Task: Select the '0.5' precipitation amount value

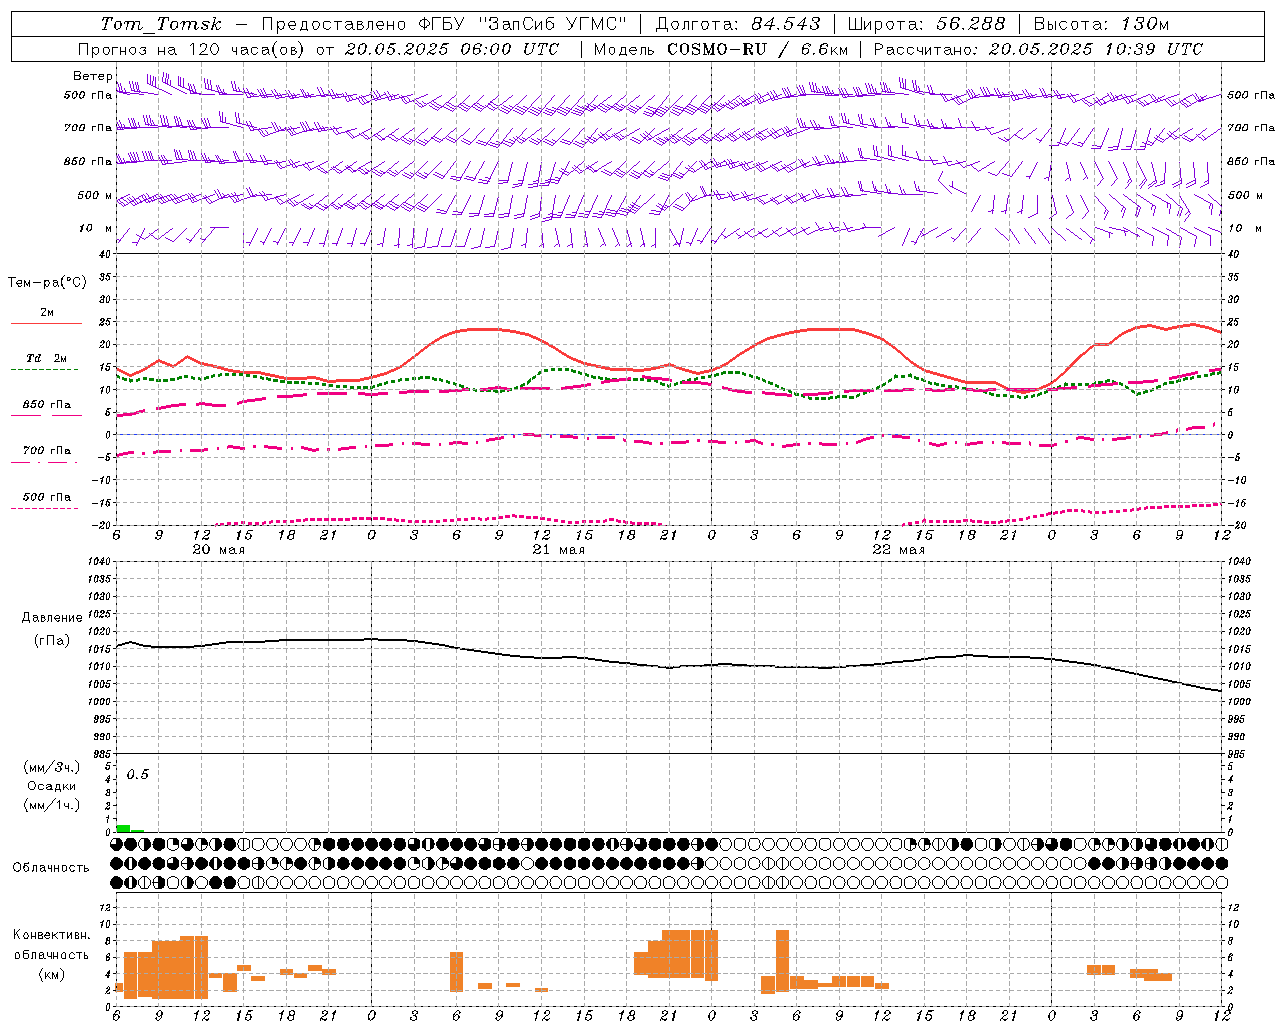Action: pos(138,775)
